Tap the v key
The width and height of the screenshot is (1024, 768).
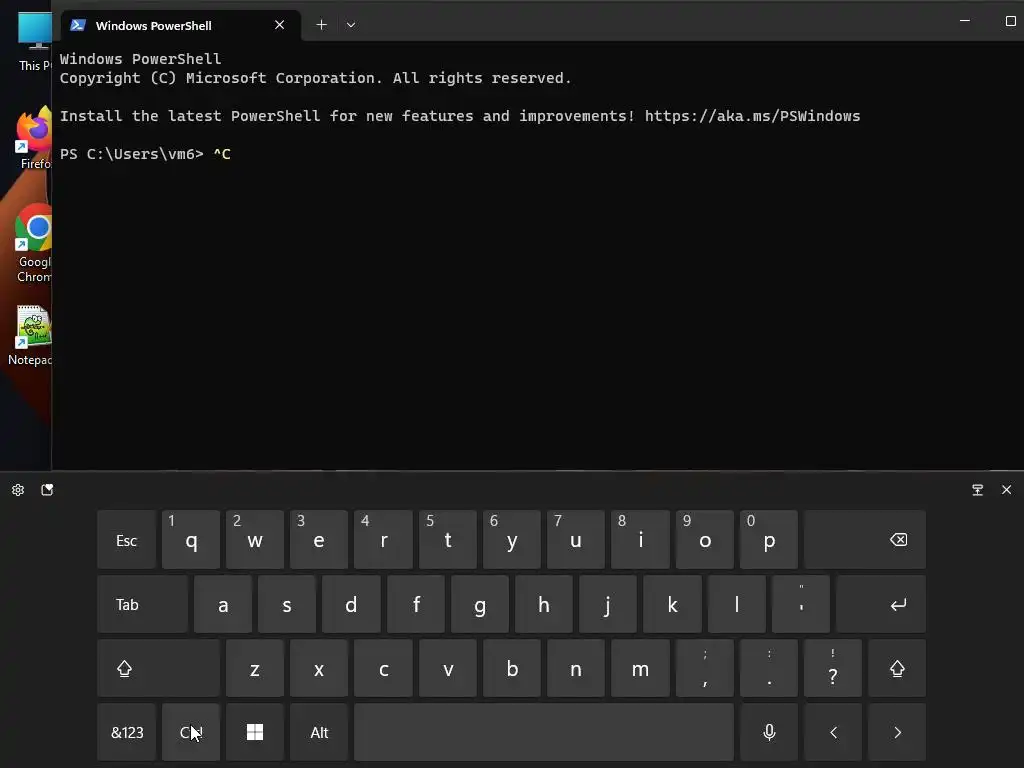447,668
